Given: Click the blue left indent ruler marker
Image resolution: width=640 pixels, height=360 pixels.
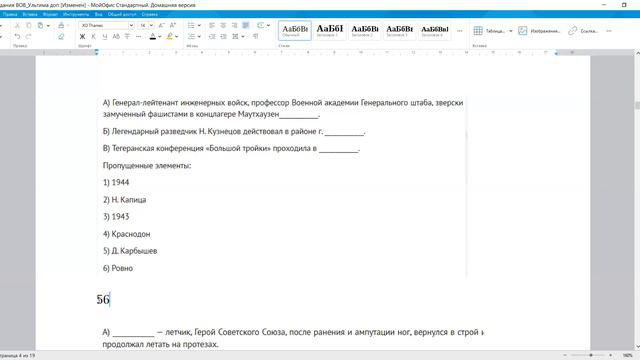Looking at the screenshot, I should pos(97,52).
